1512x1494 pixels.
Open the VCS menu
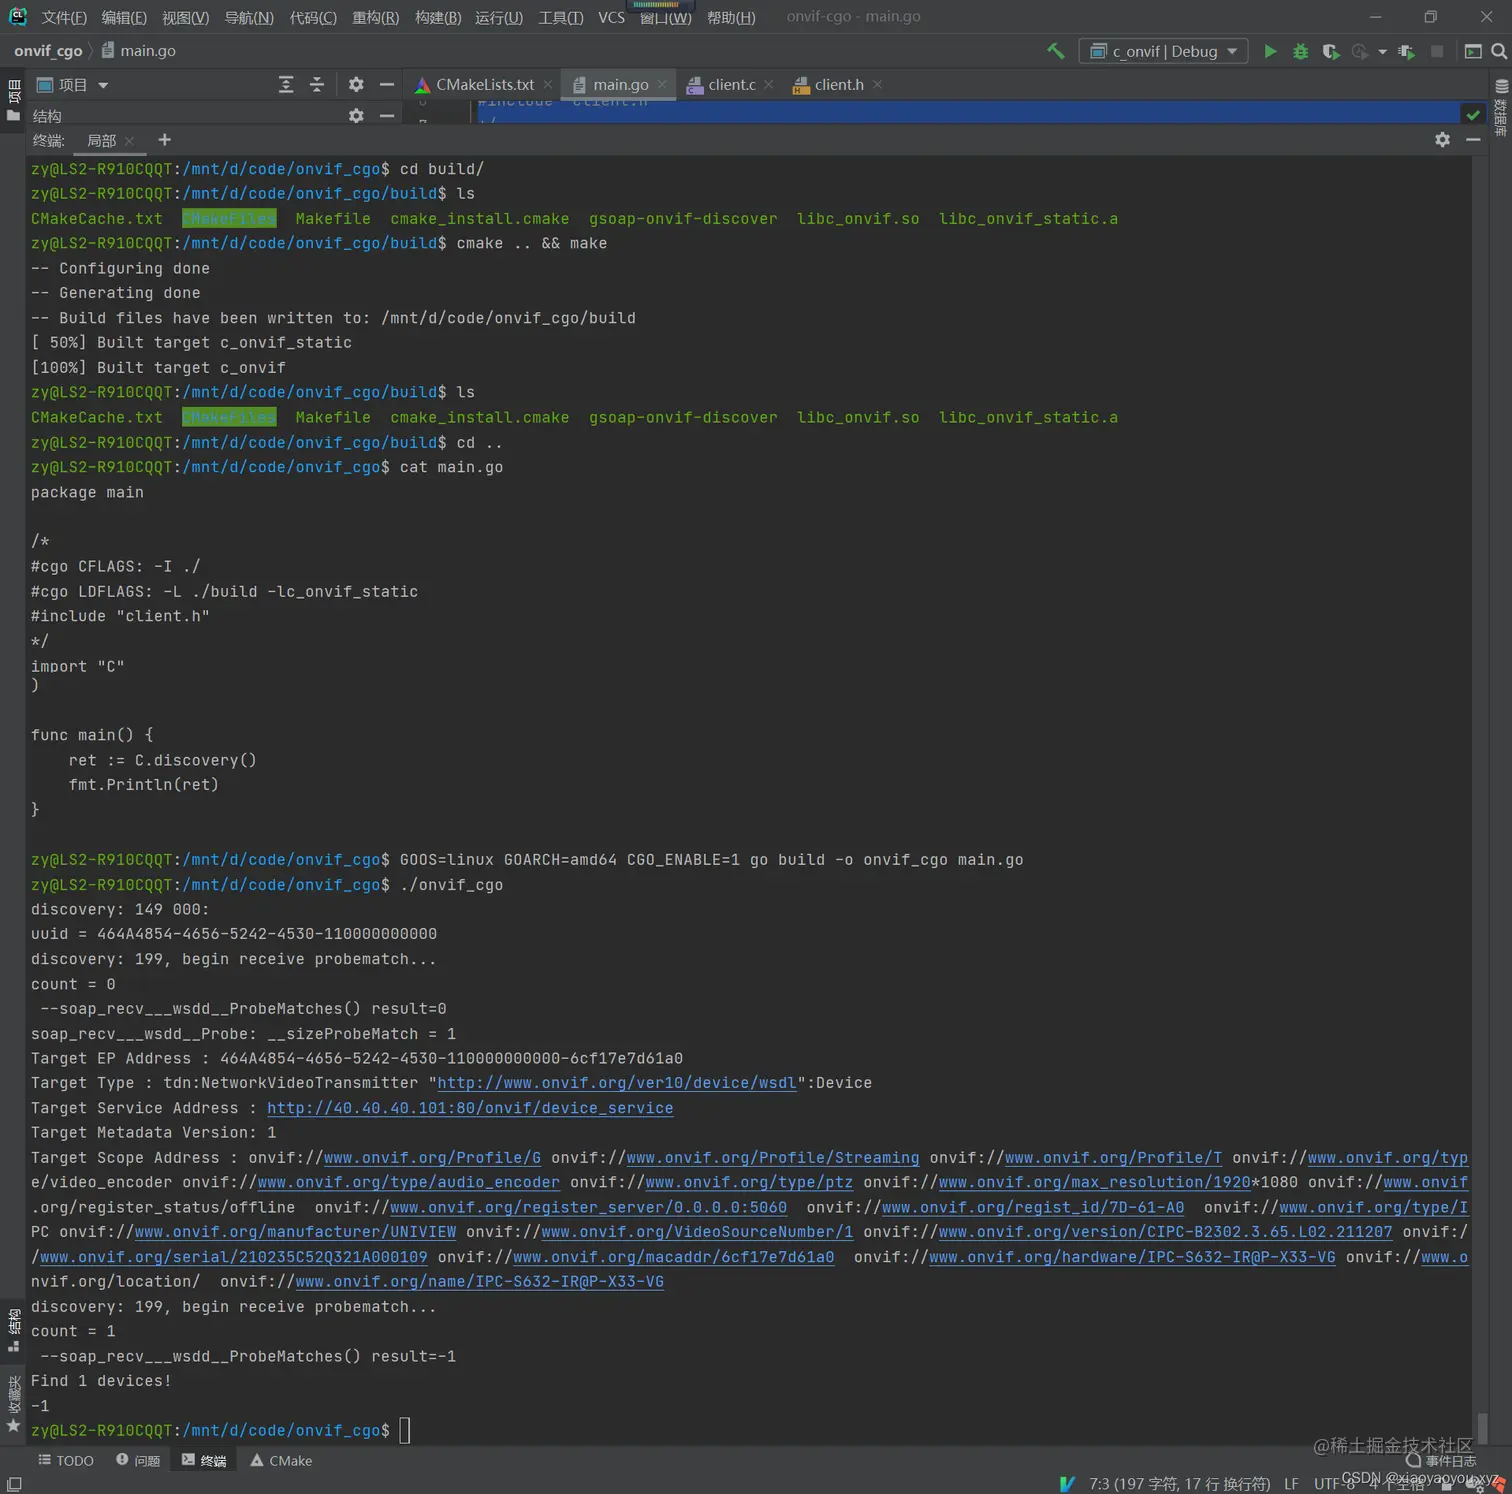[x=611, y=18]
